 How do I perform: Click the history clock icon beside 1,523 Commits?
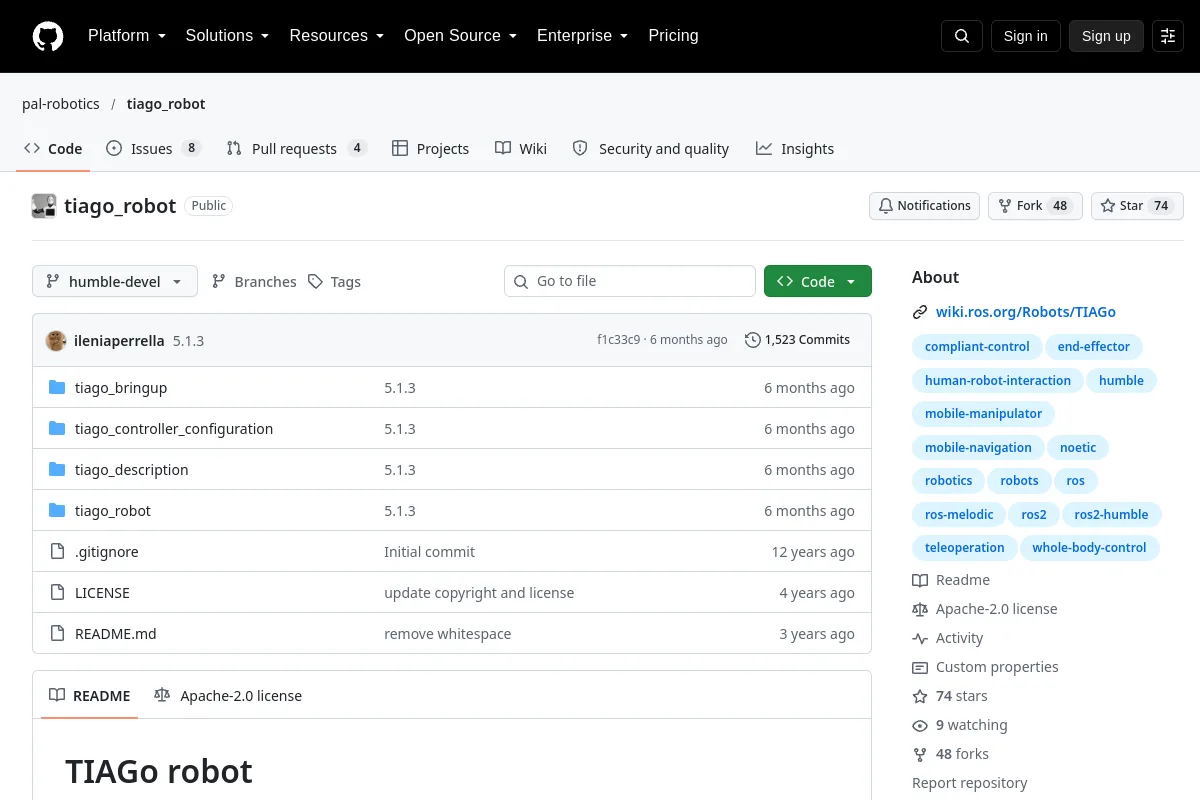(753, 340)
